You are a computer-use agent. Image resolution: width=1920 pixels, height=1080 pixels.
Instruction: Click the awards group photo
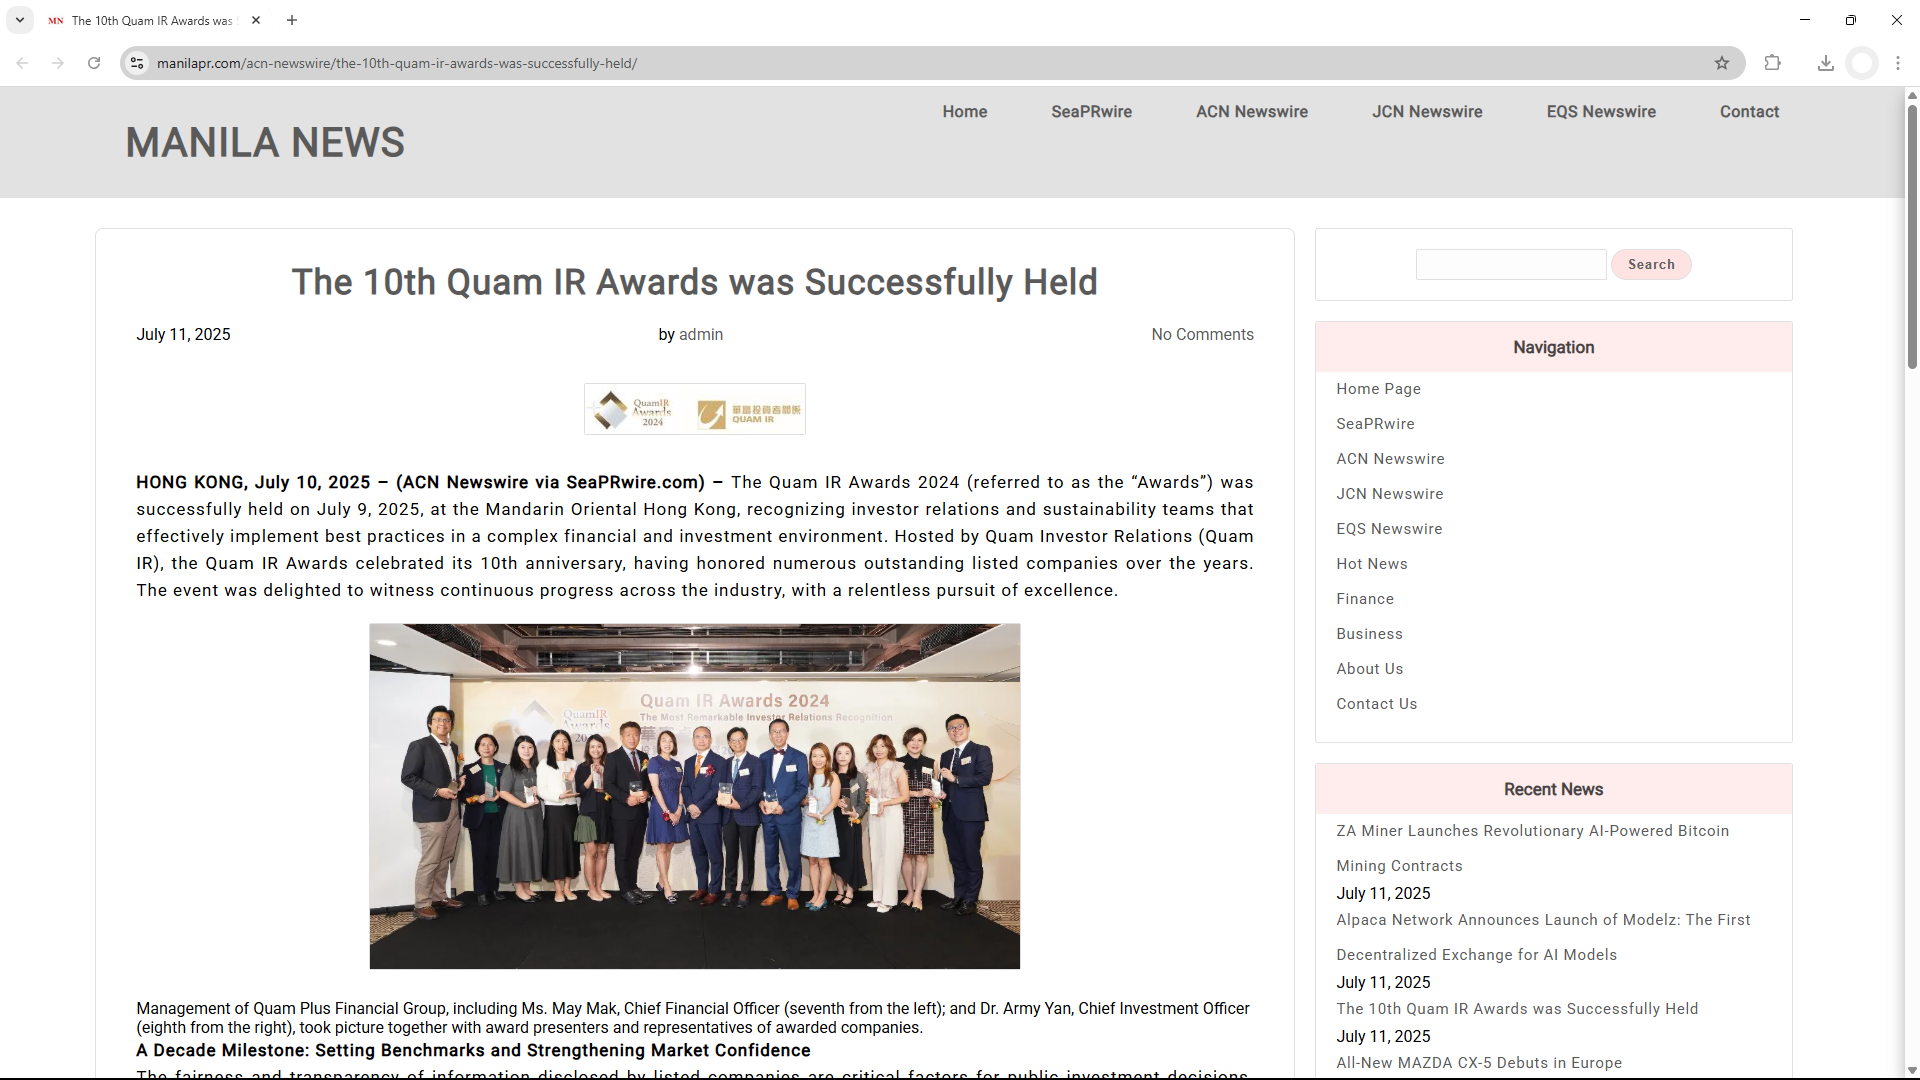coord(695,796)
